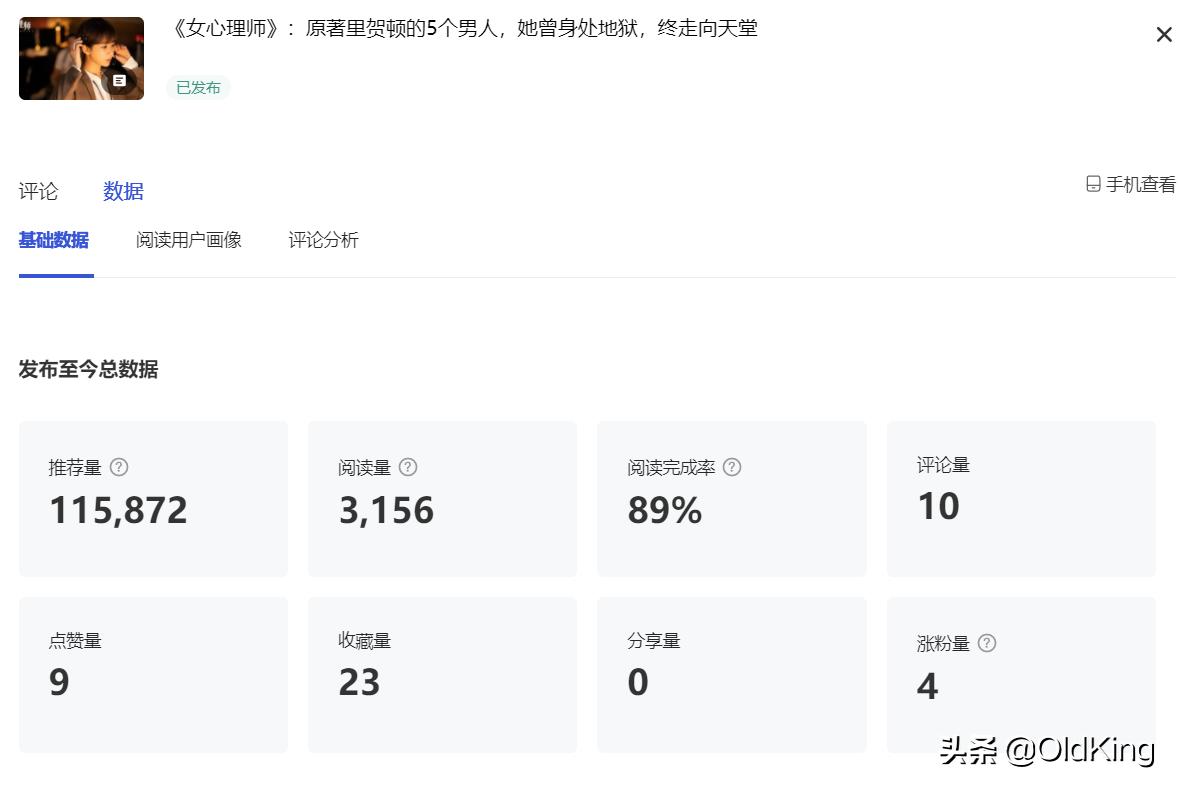Click the help icon beside 推荐量
The image size is (1178, 789).
pyautogui.click(x=118, y=467)
